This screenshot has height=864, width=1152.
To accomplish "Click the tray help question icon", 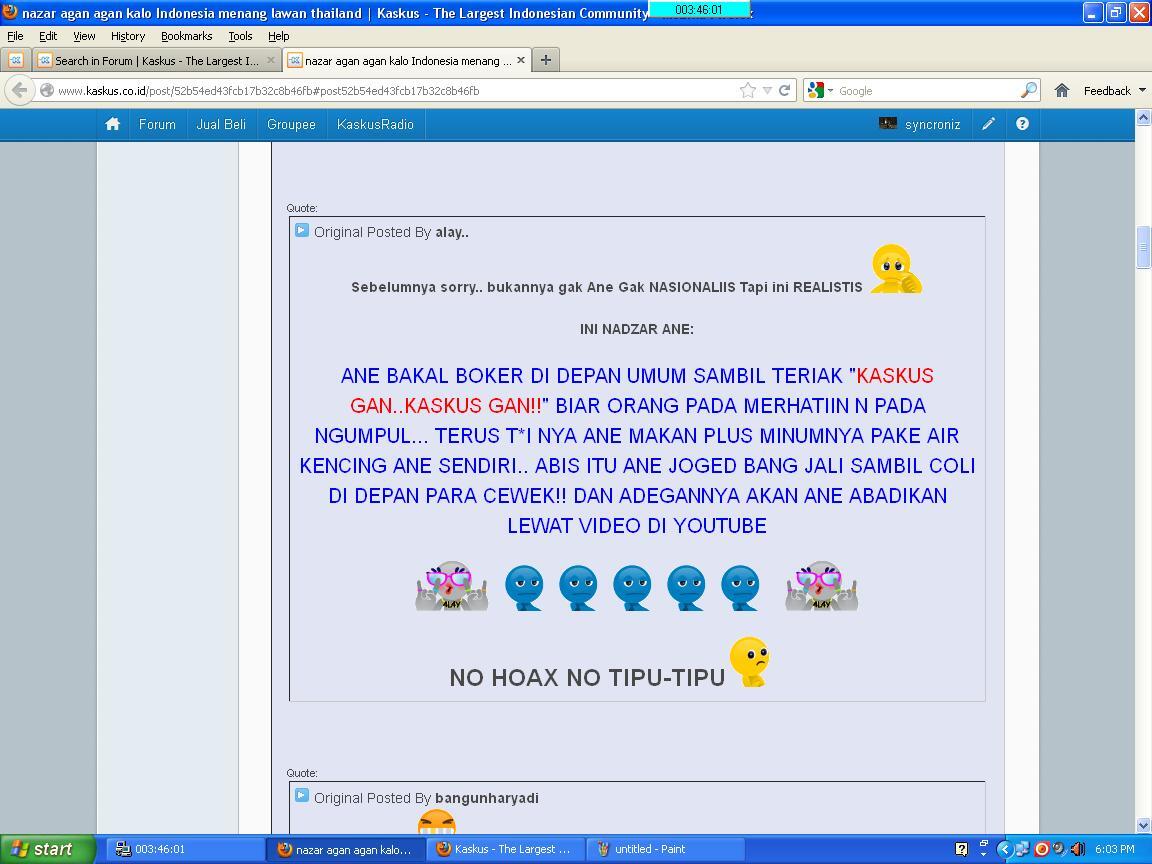I will pyautogui.click(x=961, y=849).
